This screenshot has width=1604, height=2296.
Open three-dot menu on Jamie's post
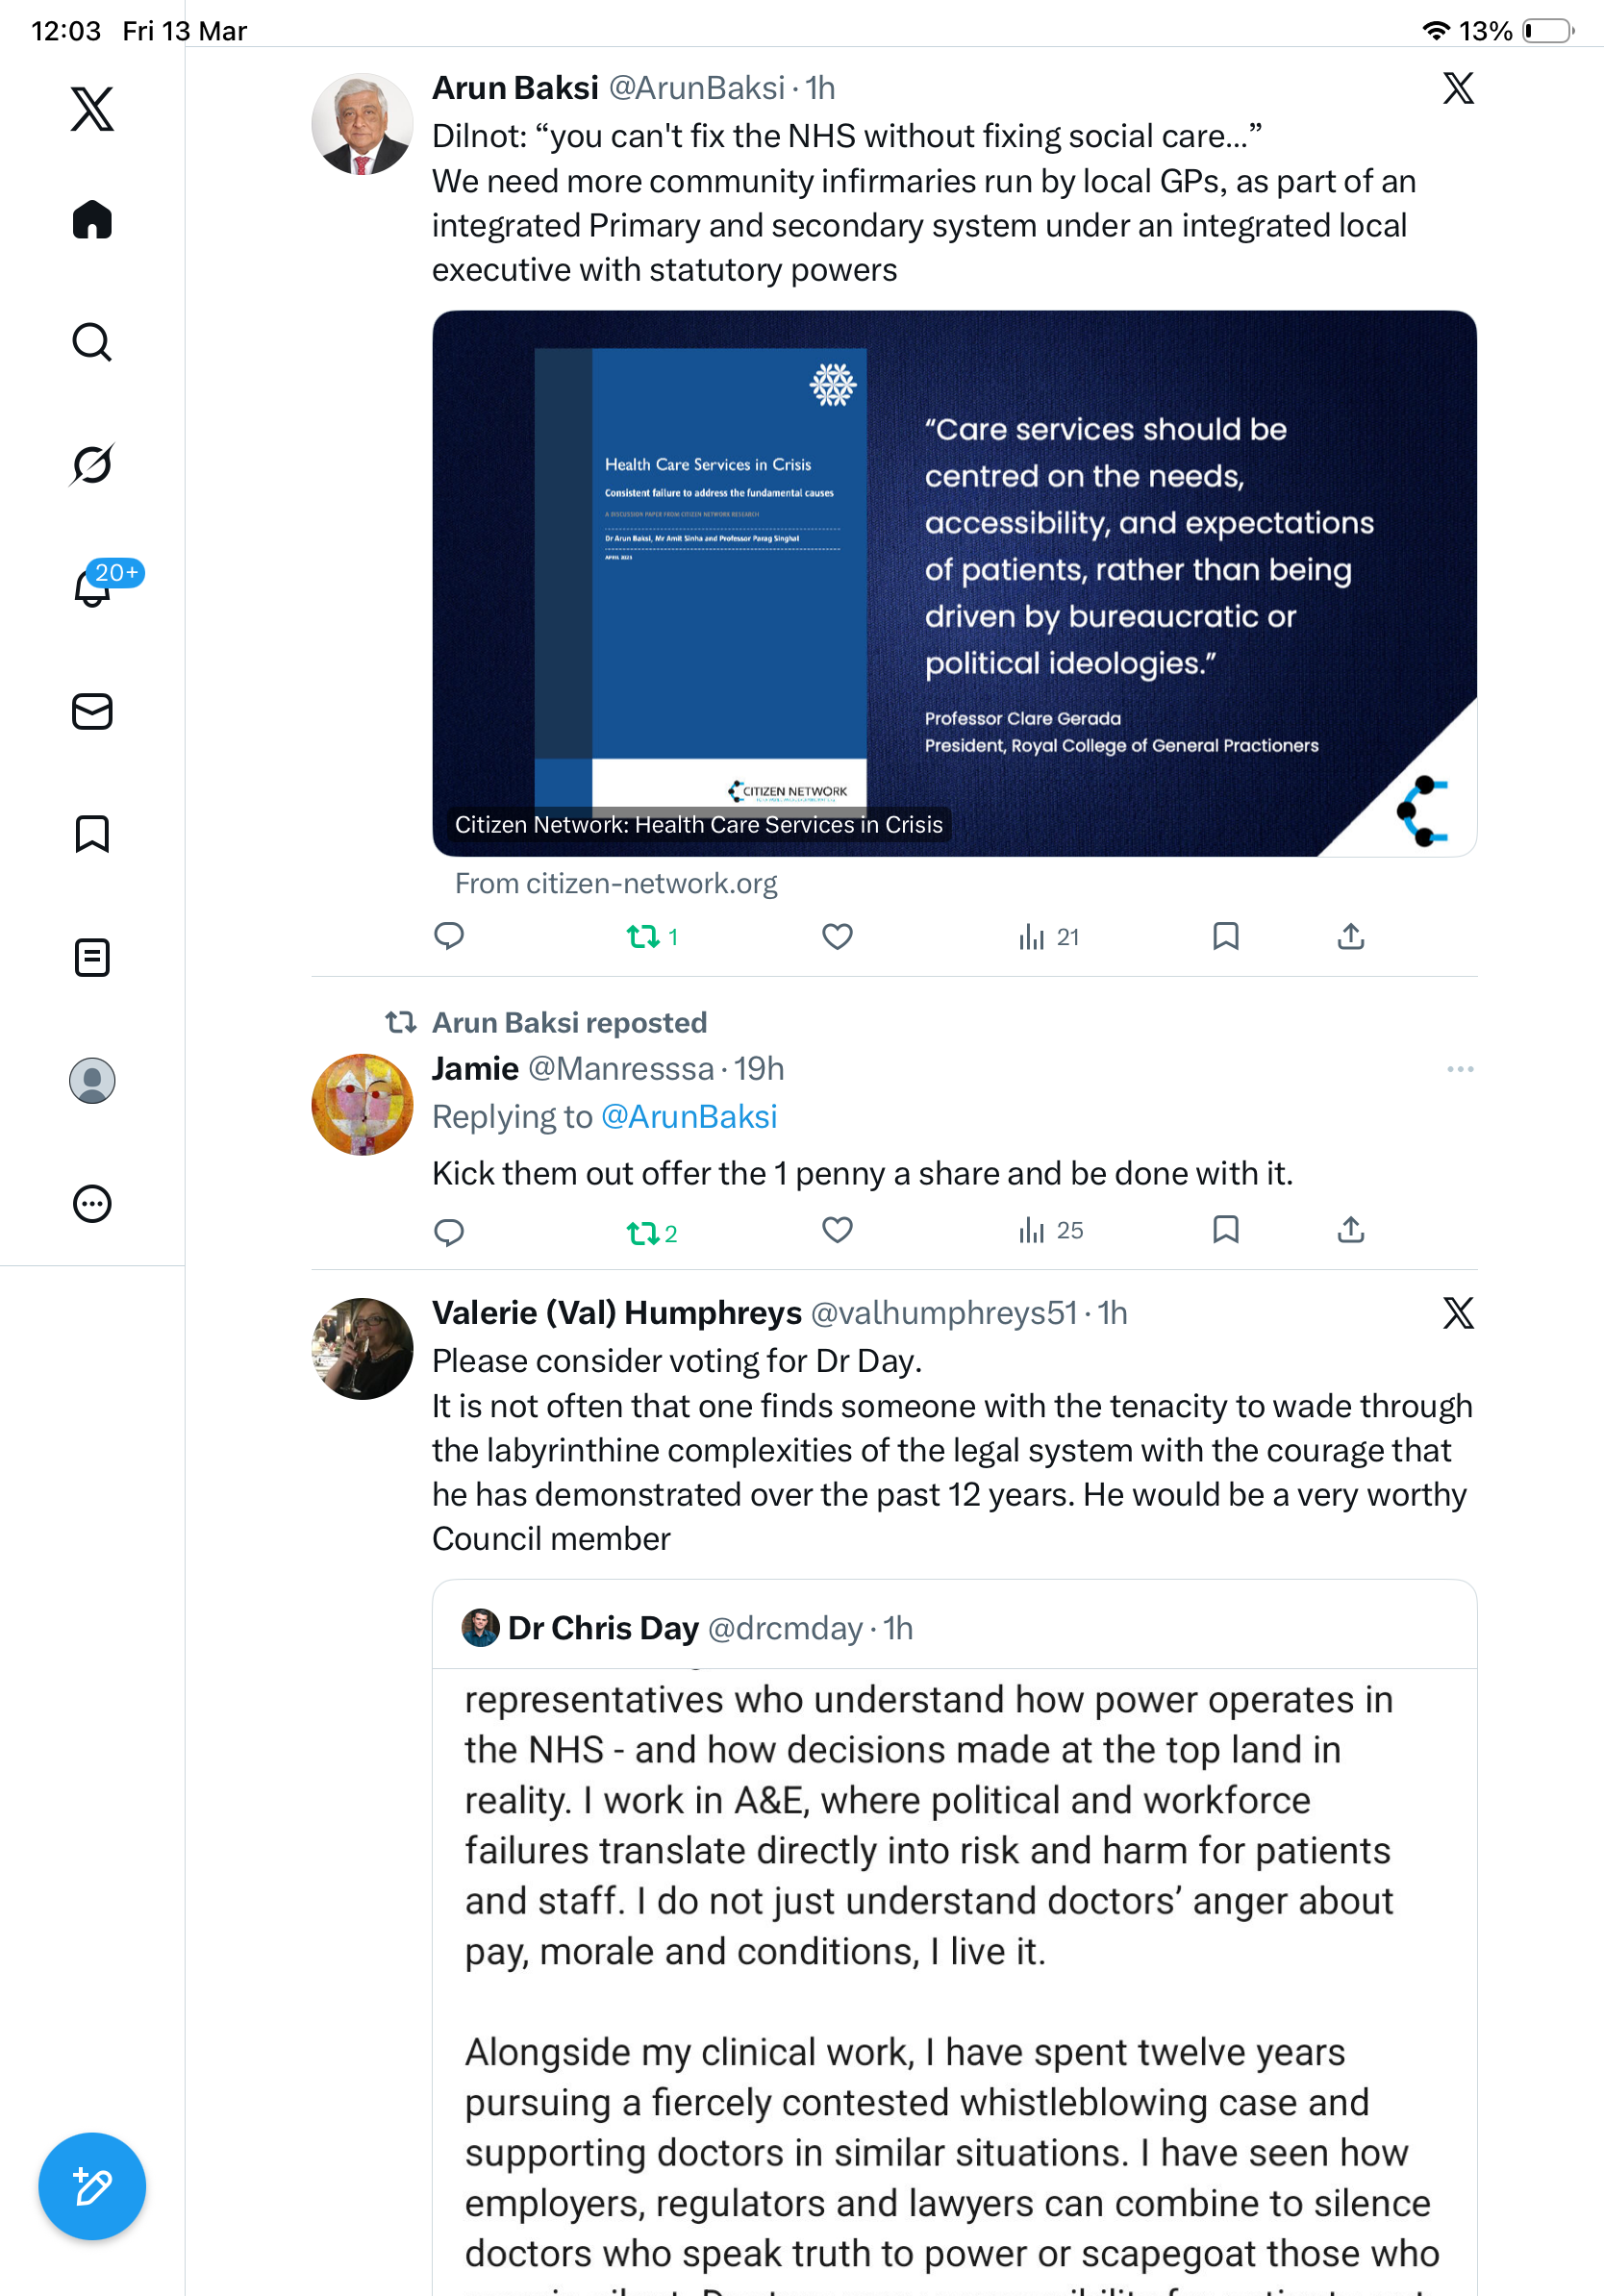tap(1460, 1070)
